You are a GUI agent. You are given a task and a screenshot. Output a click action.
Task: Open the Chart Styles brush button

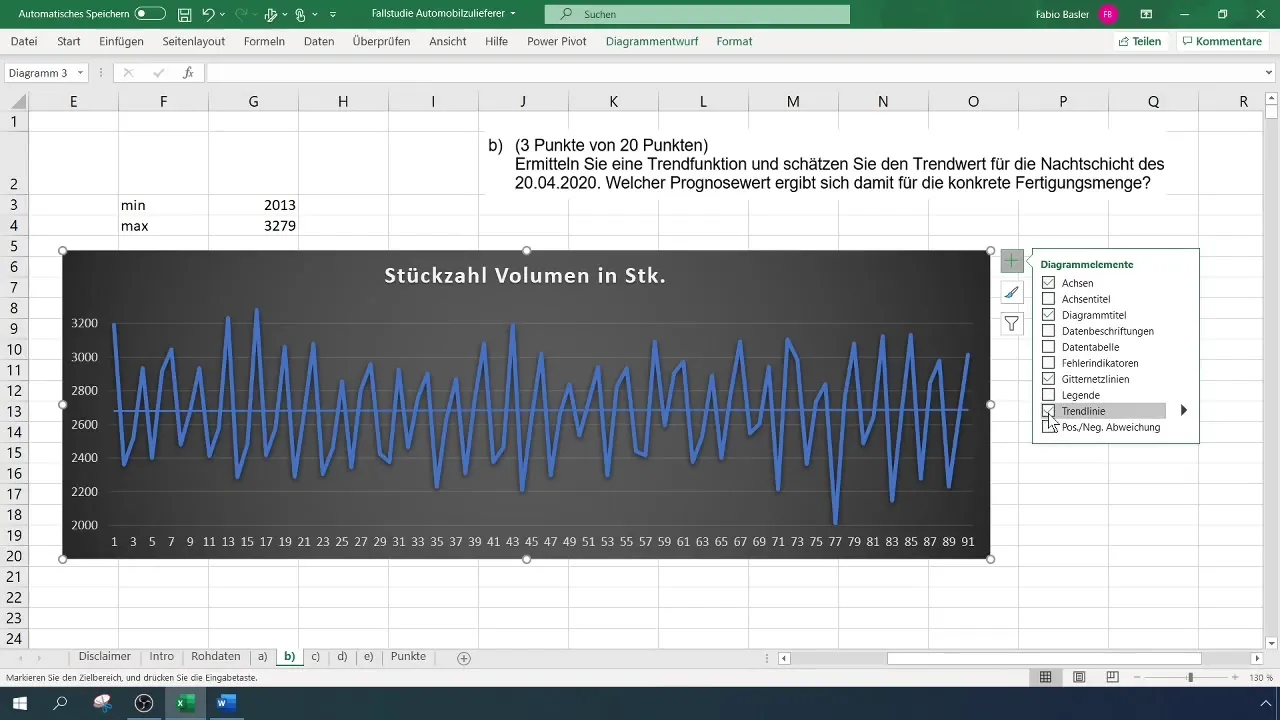(1012, 292)
